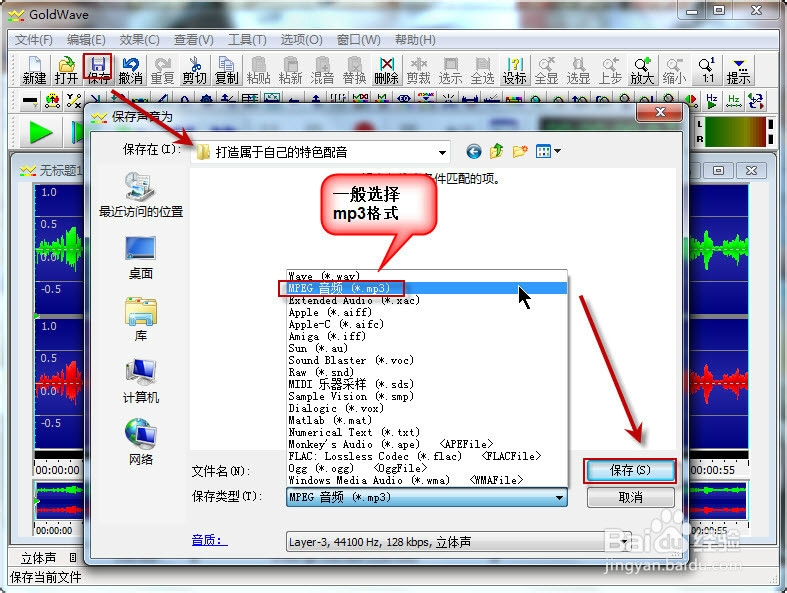Image resolution: width=787 pixels, height=593 pixels.
Task: Select Windows Media Audio (*.wma) format
Action: (x=427, y=480)
